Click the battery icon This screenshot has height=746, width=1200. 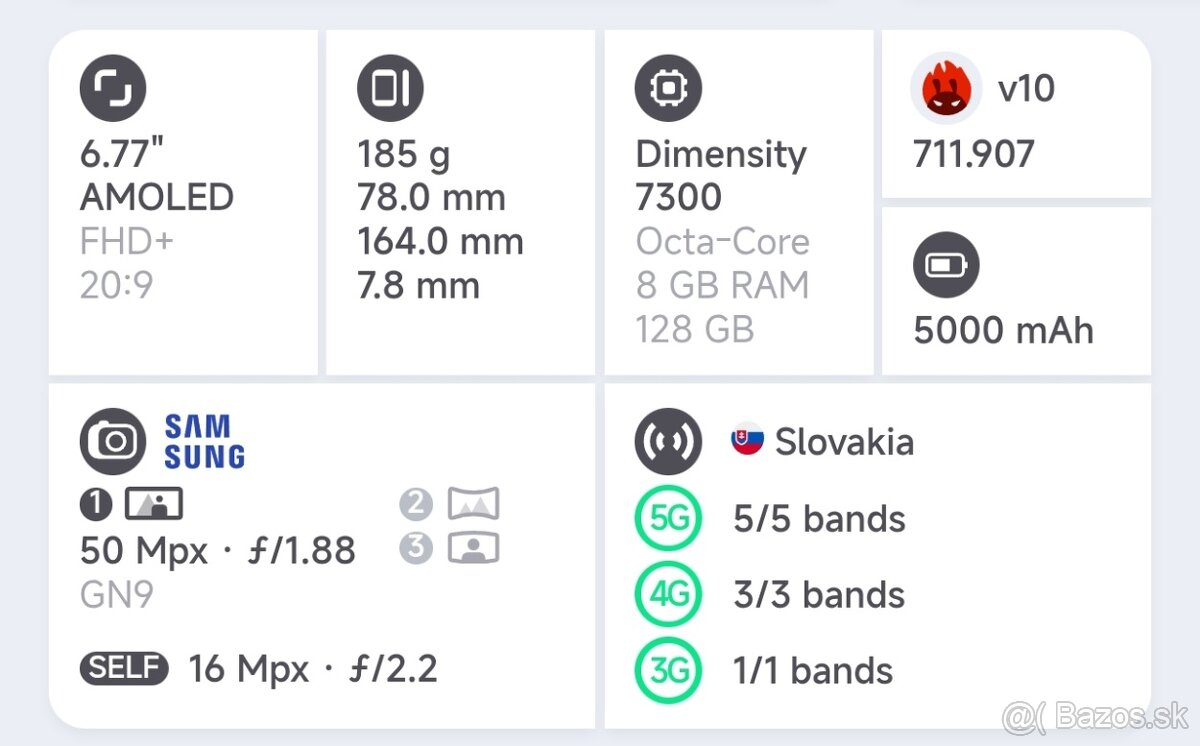tap(946, 265)
